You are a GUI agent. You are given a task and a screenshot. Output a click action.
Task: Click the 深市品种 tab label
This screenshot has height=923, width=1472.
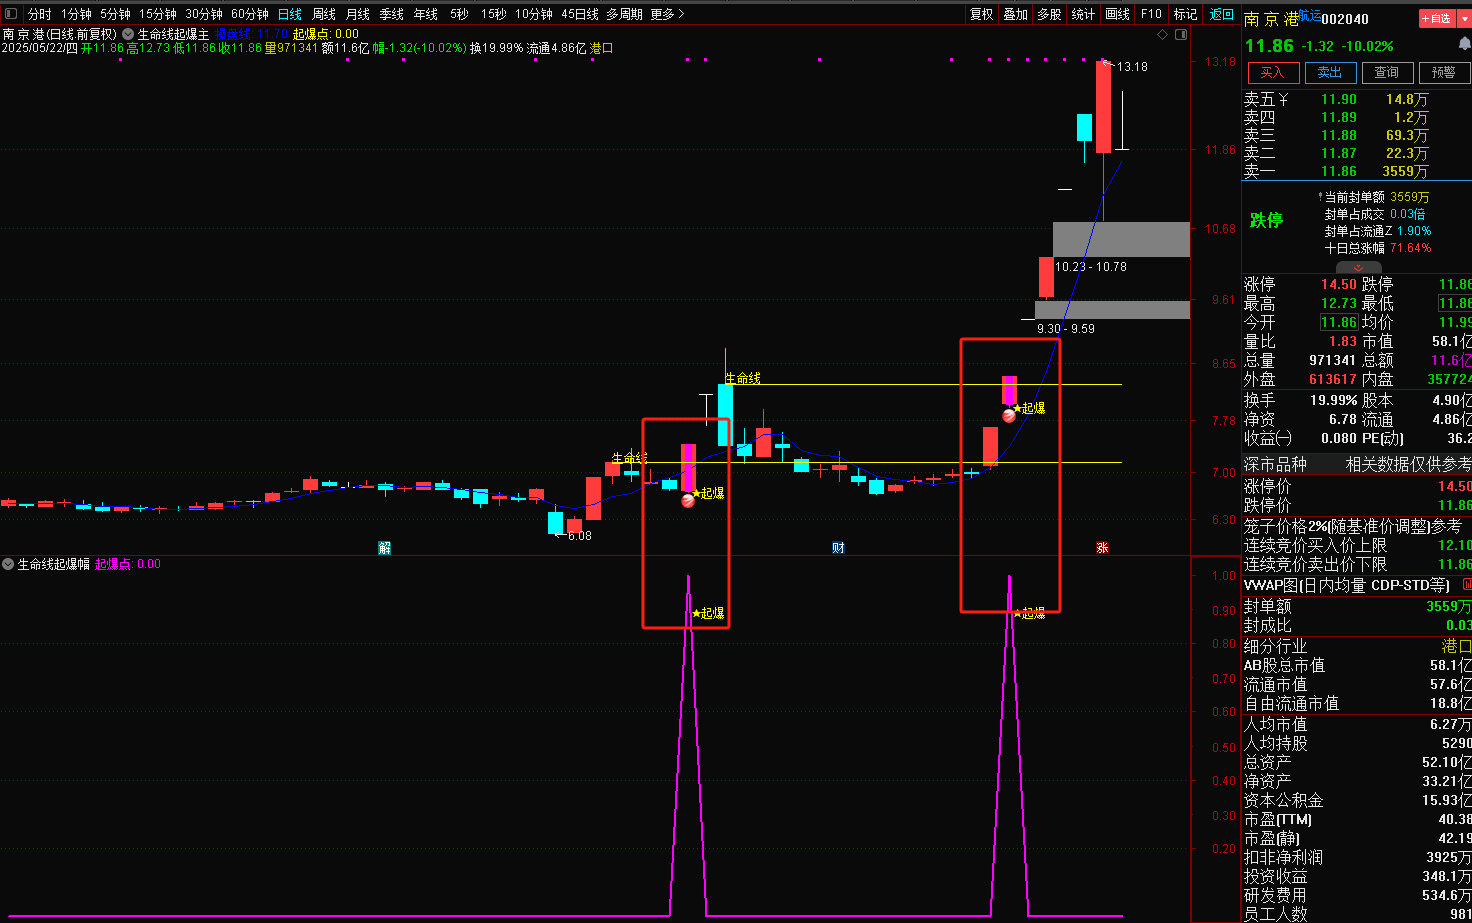click(x=1275, y=464)
